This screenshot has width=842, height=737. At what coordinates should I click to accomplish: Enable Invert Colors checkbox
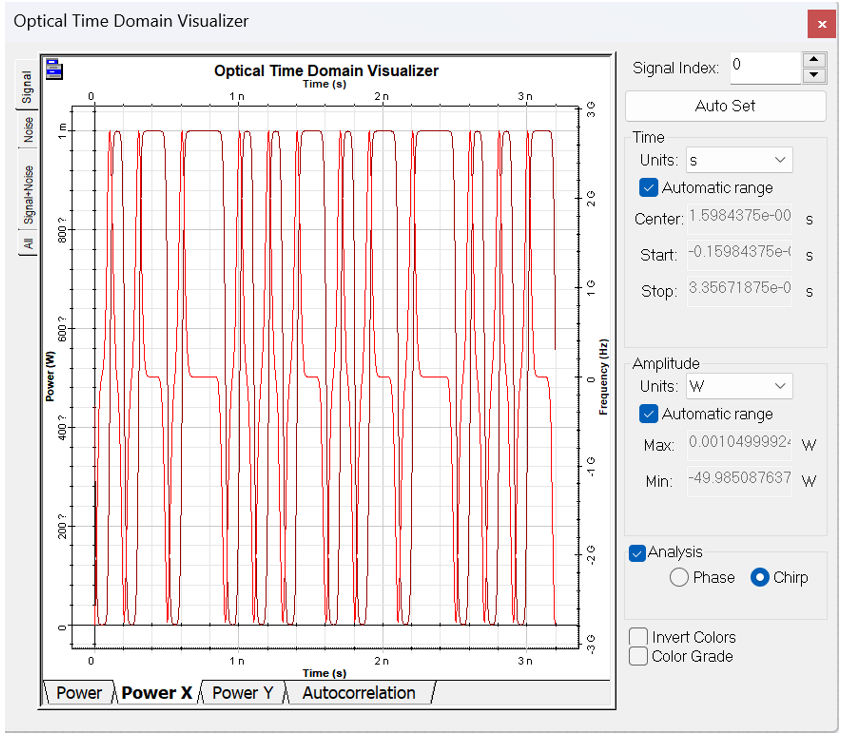tap(637, 637)
